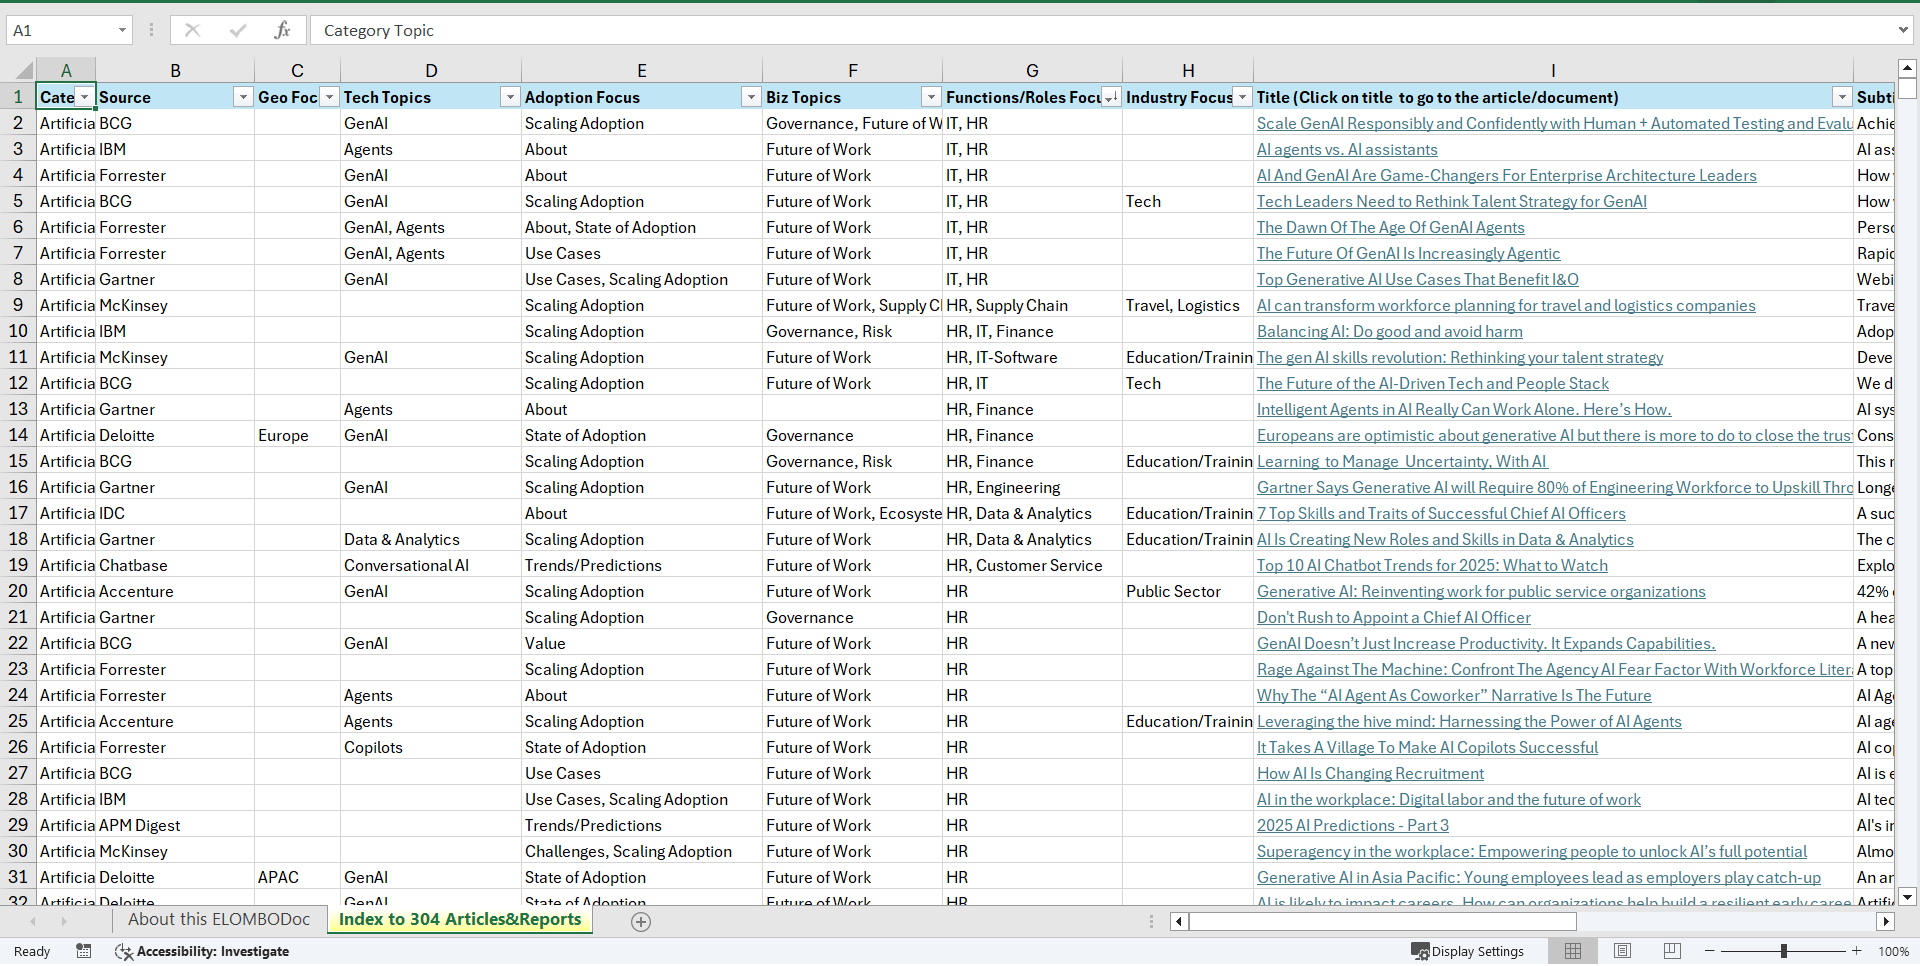This screenshot has height=966, width=1920.
Task: Open Accessibility: Investigate status item
Action: pyautogui.click(x=202, y=951)
